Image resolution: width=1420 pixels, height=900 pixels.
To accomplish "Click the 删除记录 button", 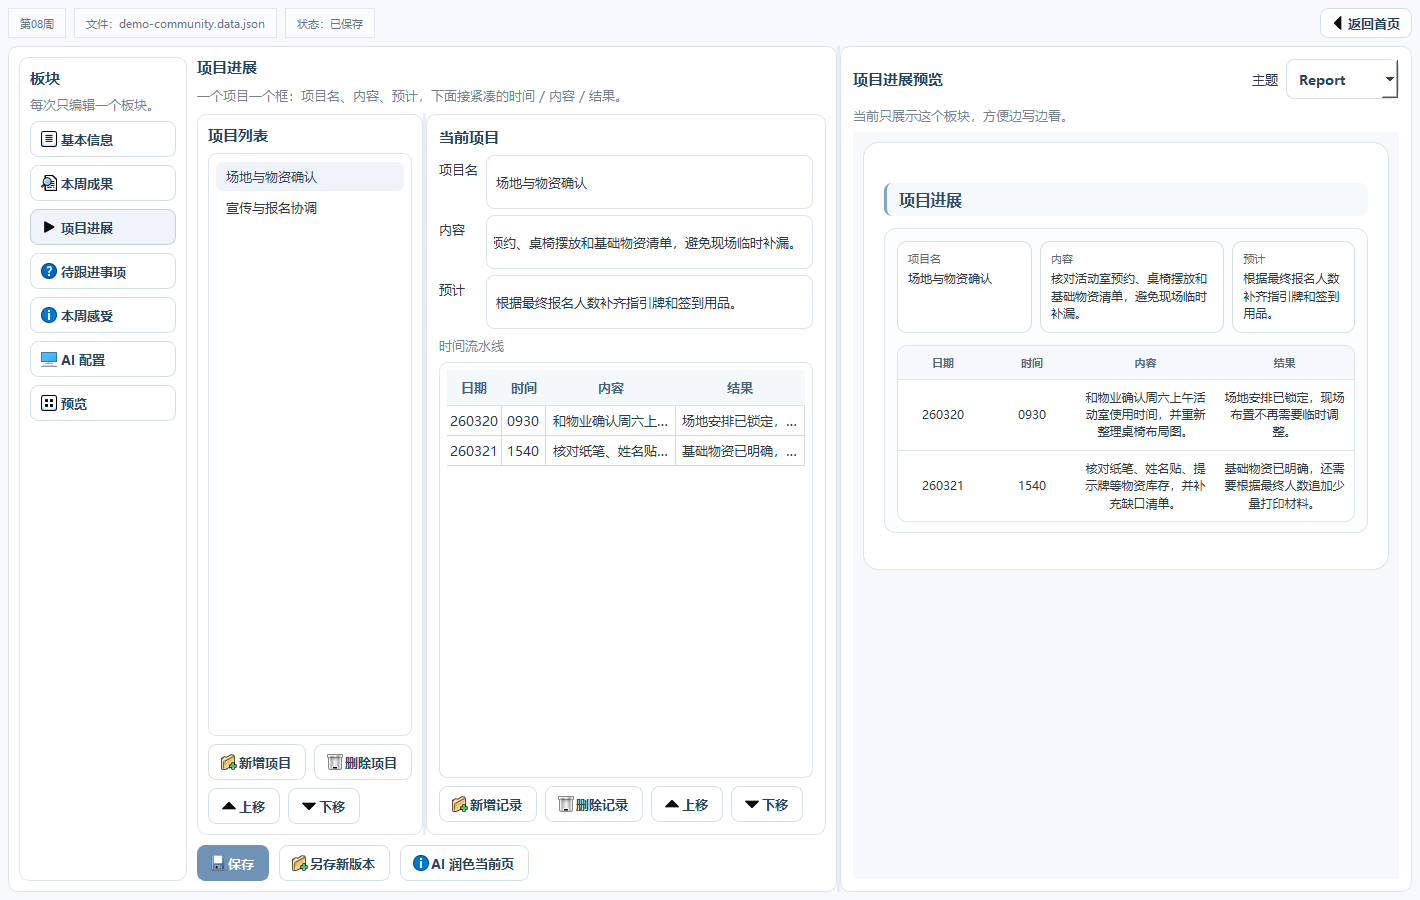I will point(594,804).
